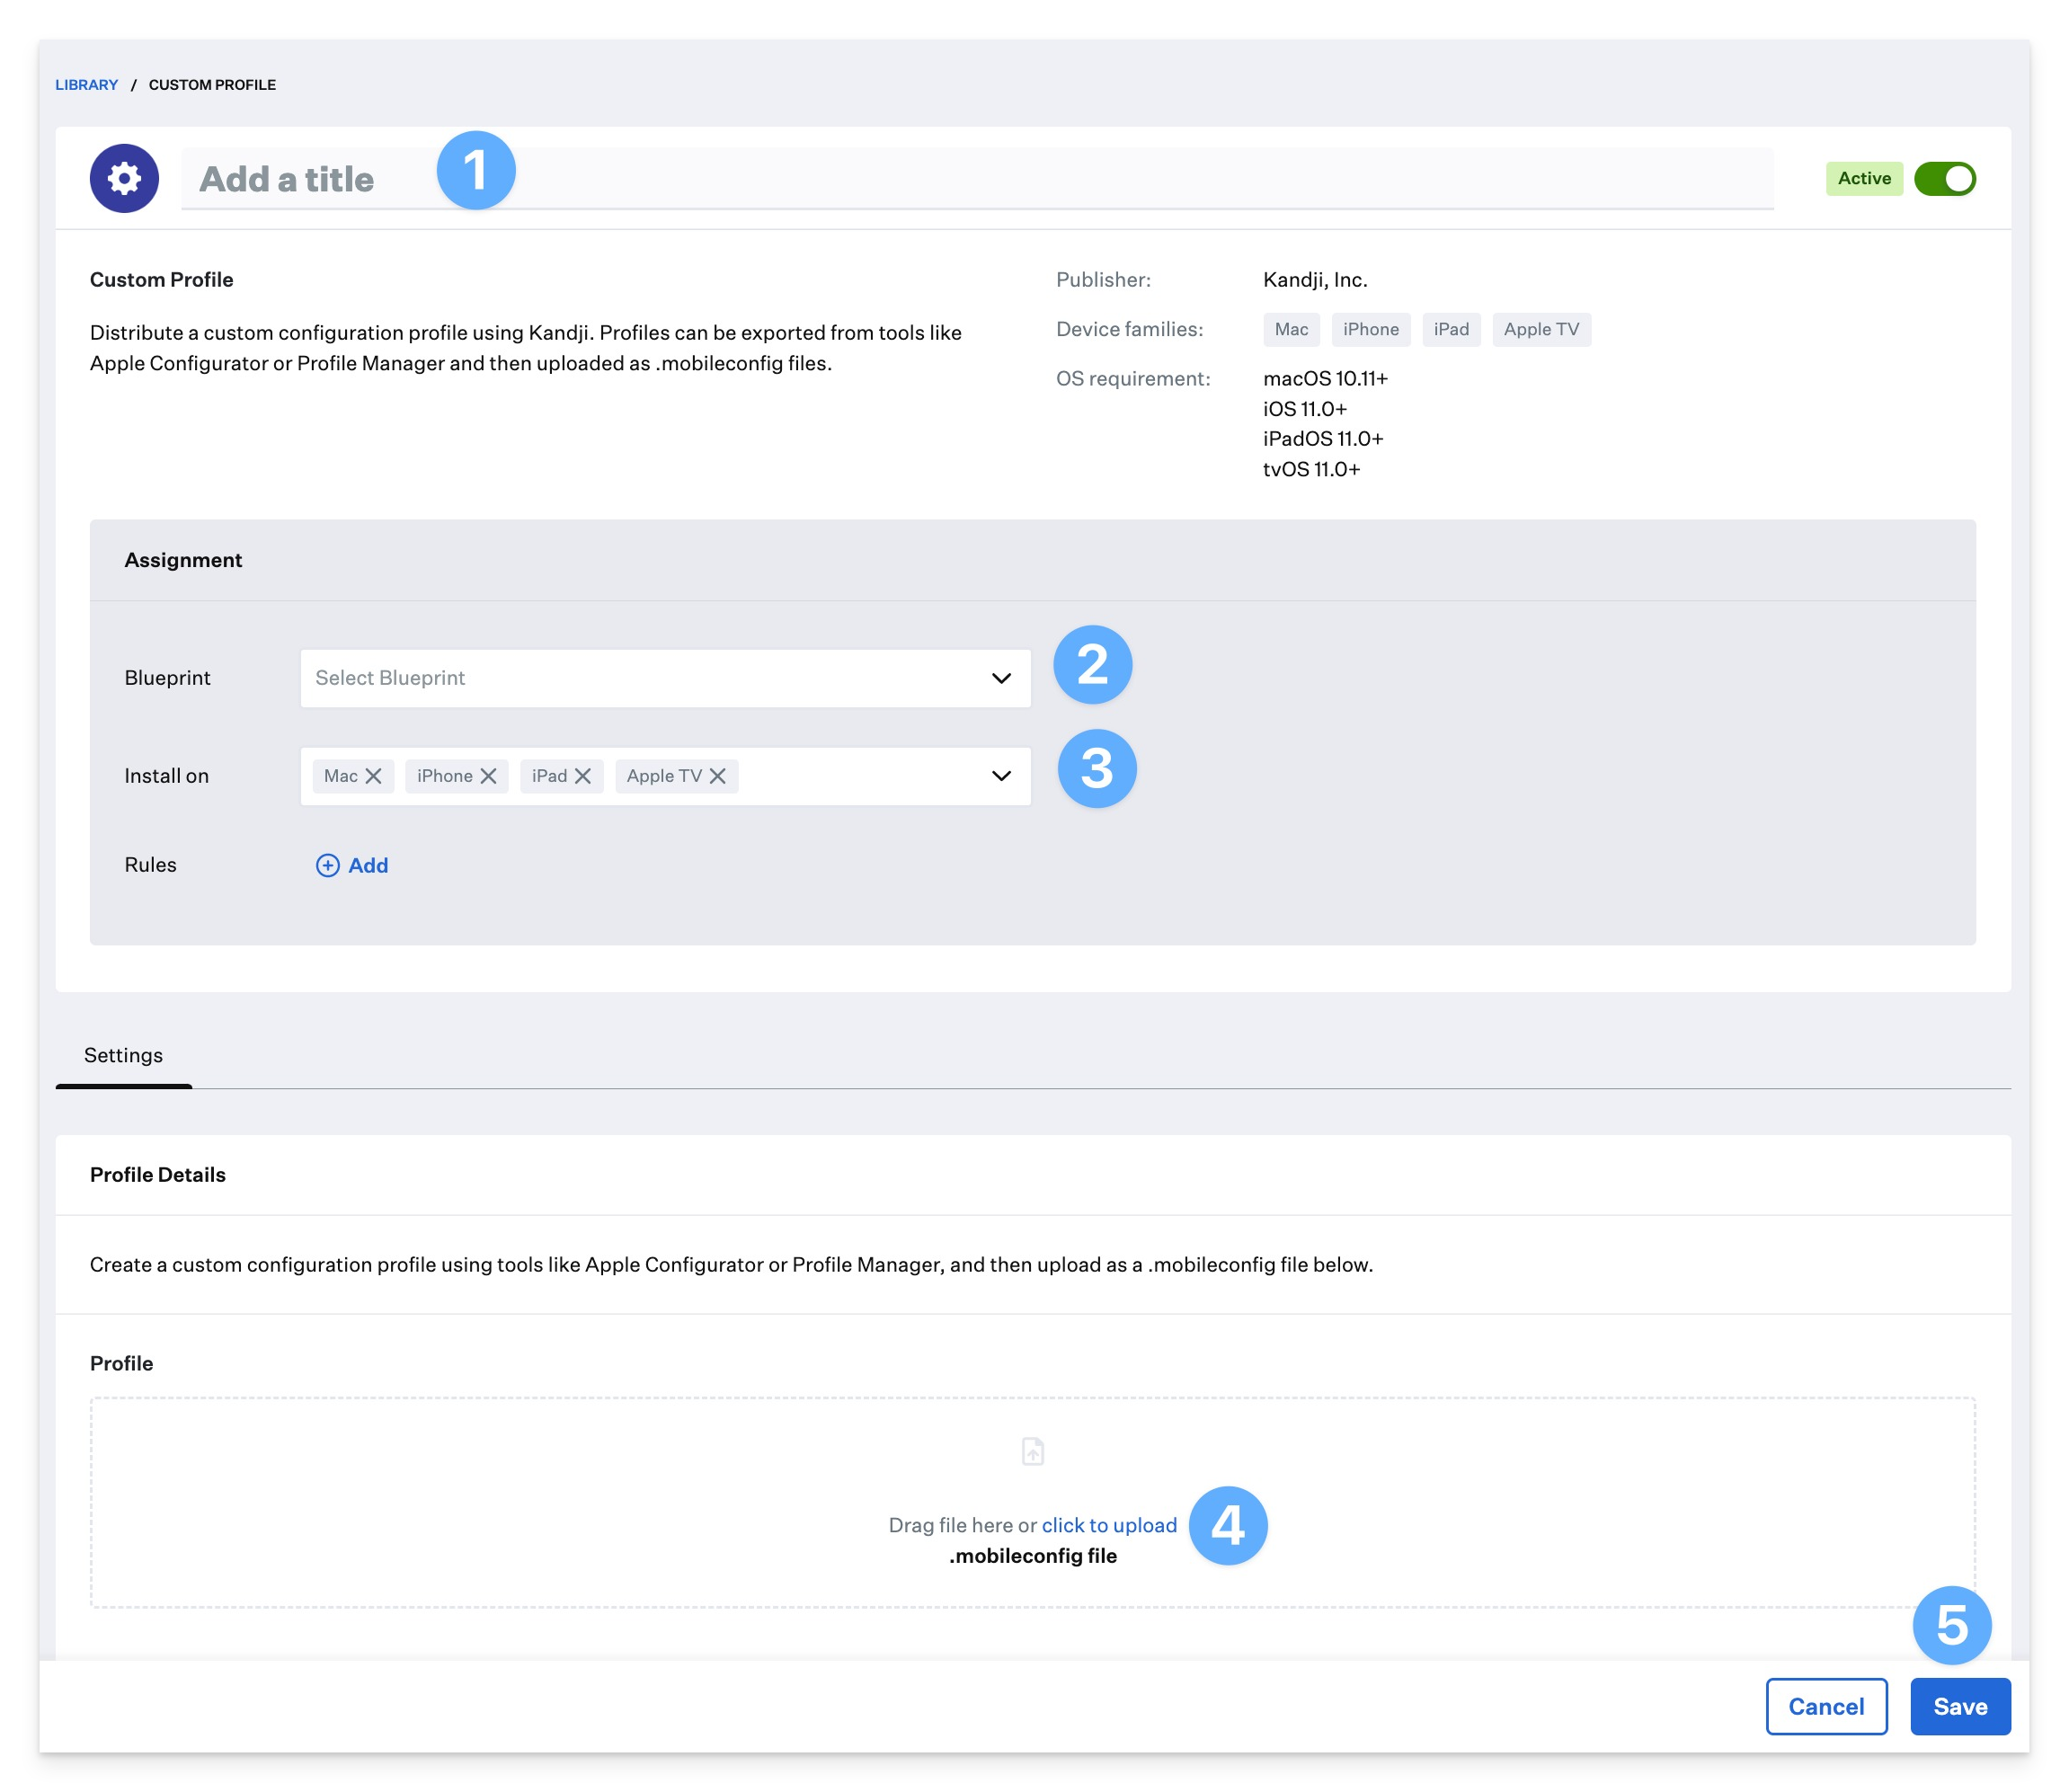Click the Active status label
This screenshot has height=1792, width=2069.
click(1864, 179)
